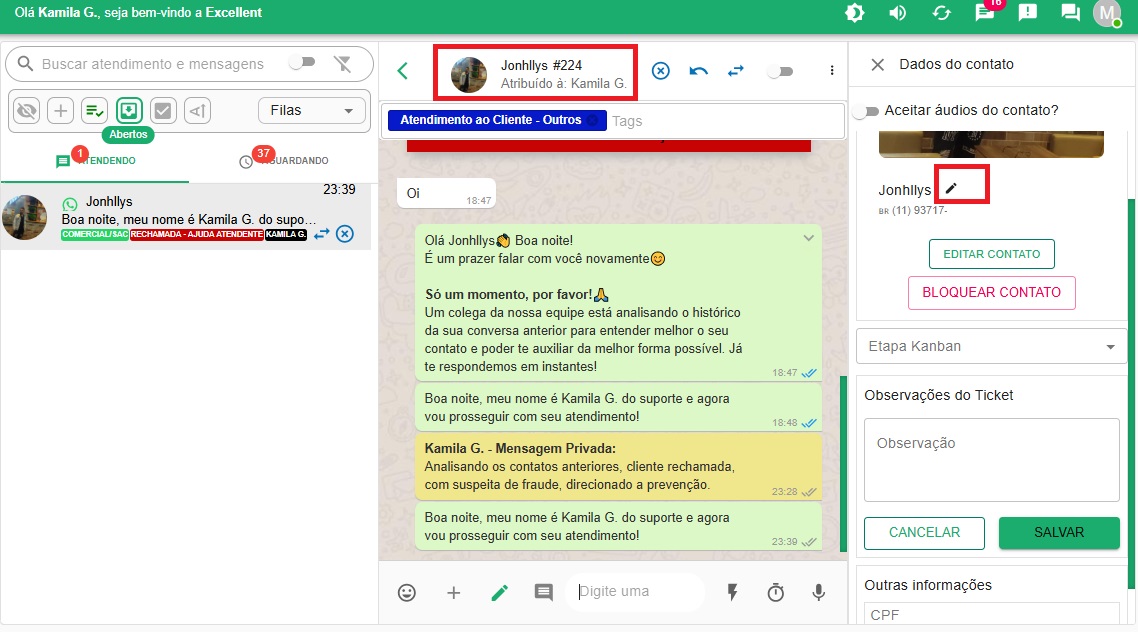
Task: Open the Filas dropdown
Action: tap(312, 110)
